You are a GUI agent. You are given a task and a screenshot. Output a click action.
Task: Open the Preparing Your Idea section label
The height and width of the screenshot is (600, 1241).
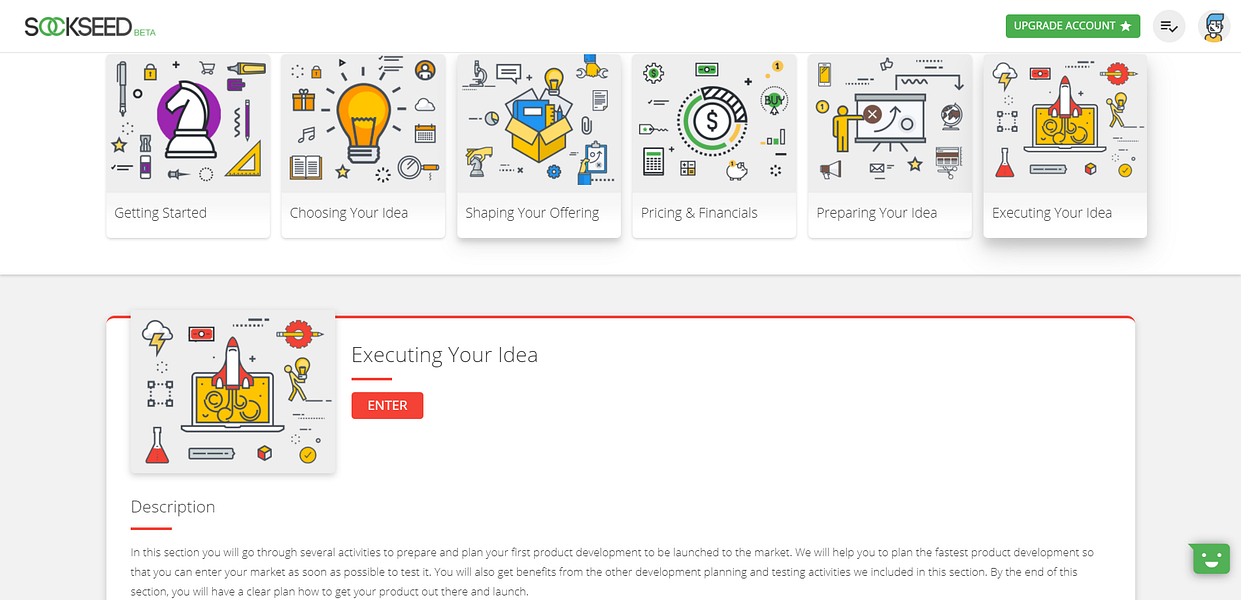[877, 213]
